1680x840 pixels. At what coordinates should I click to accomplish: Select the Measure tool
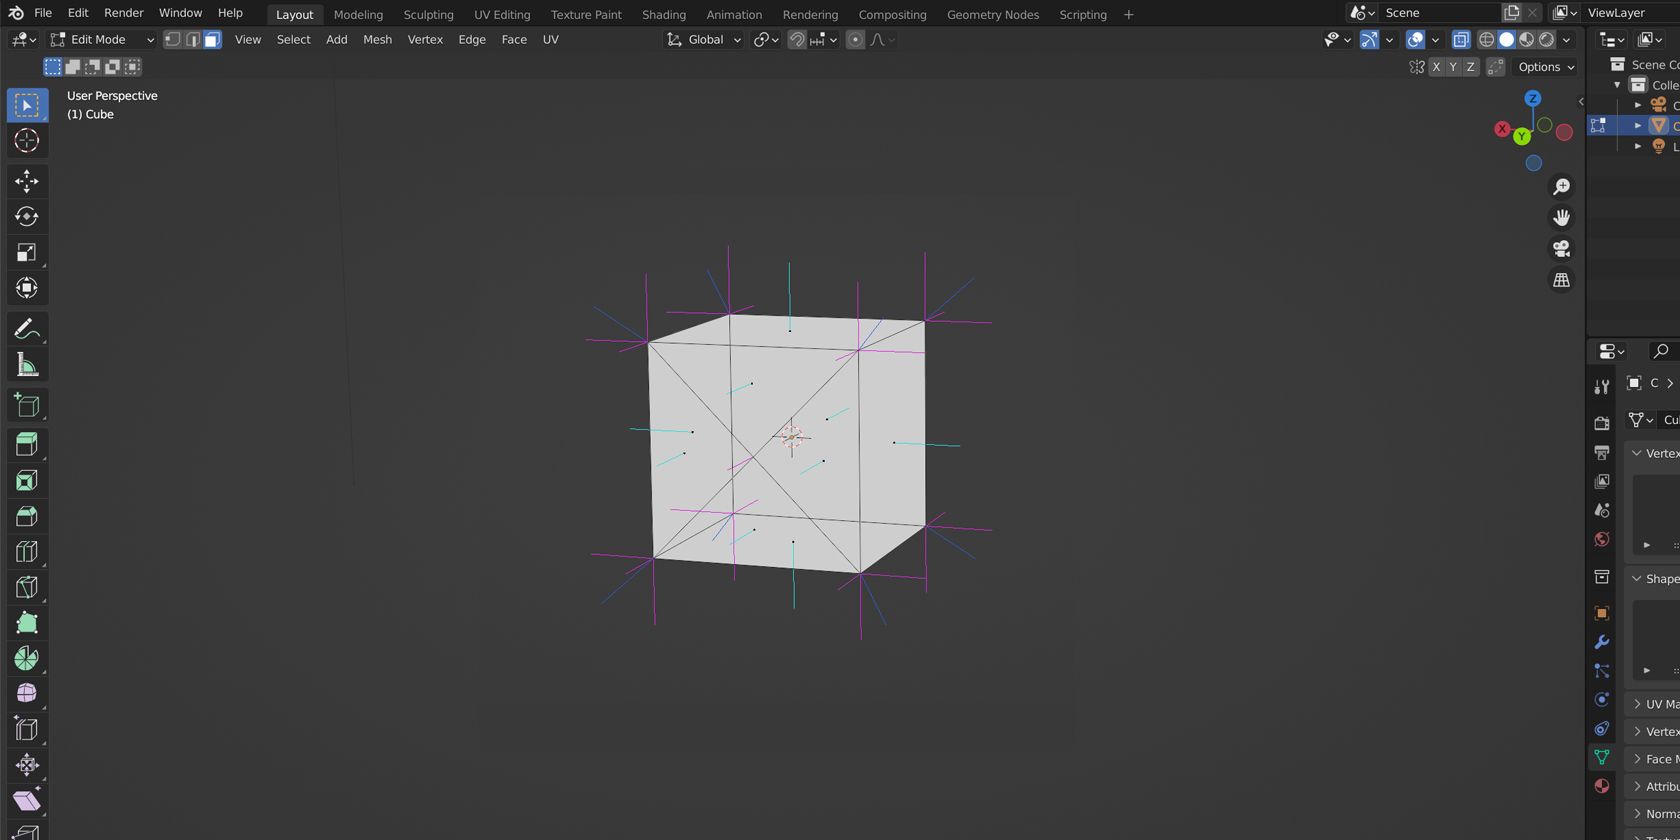(27, 365)
